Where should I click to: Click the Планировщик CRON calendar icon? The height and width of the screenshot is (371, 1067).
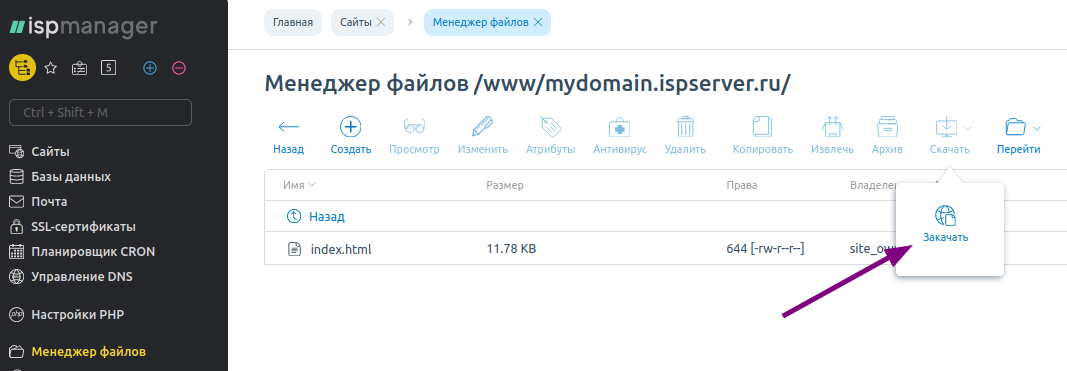(x=16, y=252)
